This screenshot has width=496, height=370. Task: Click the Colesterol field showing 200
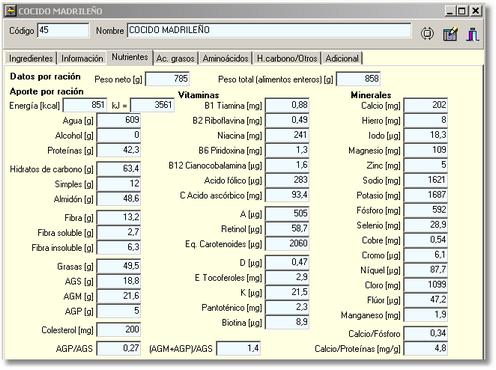point(119,330)
